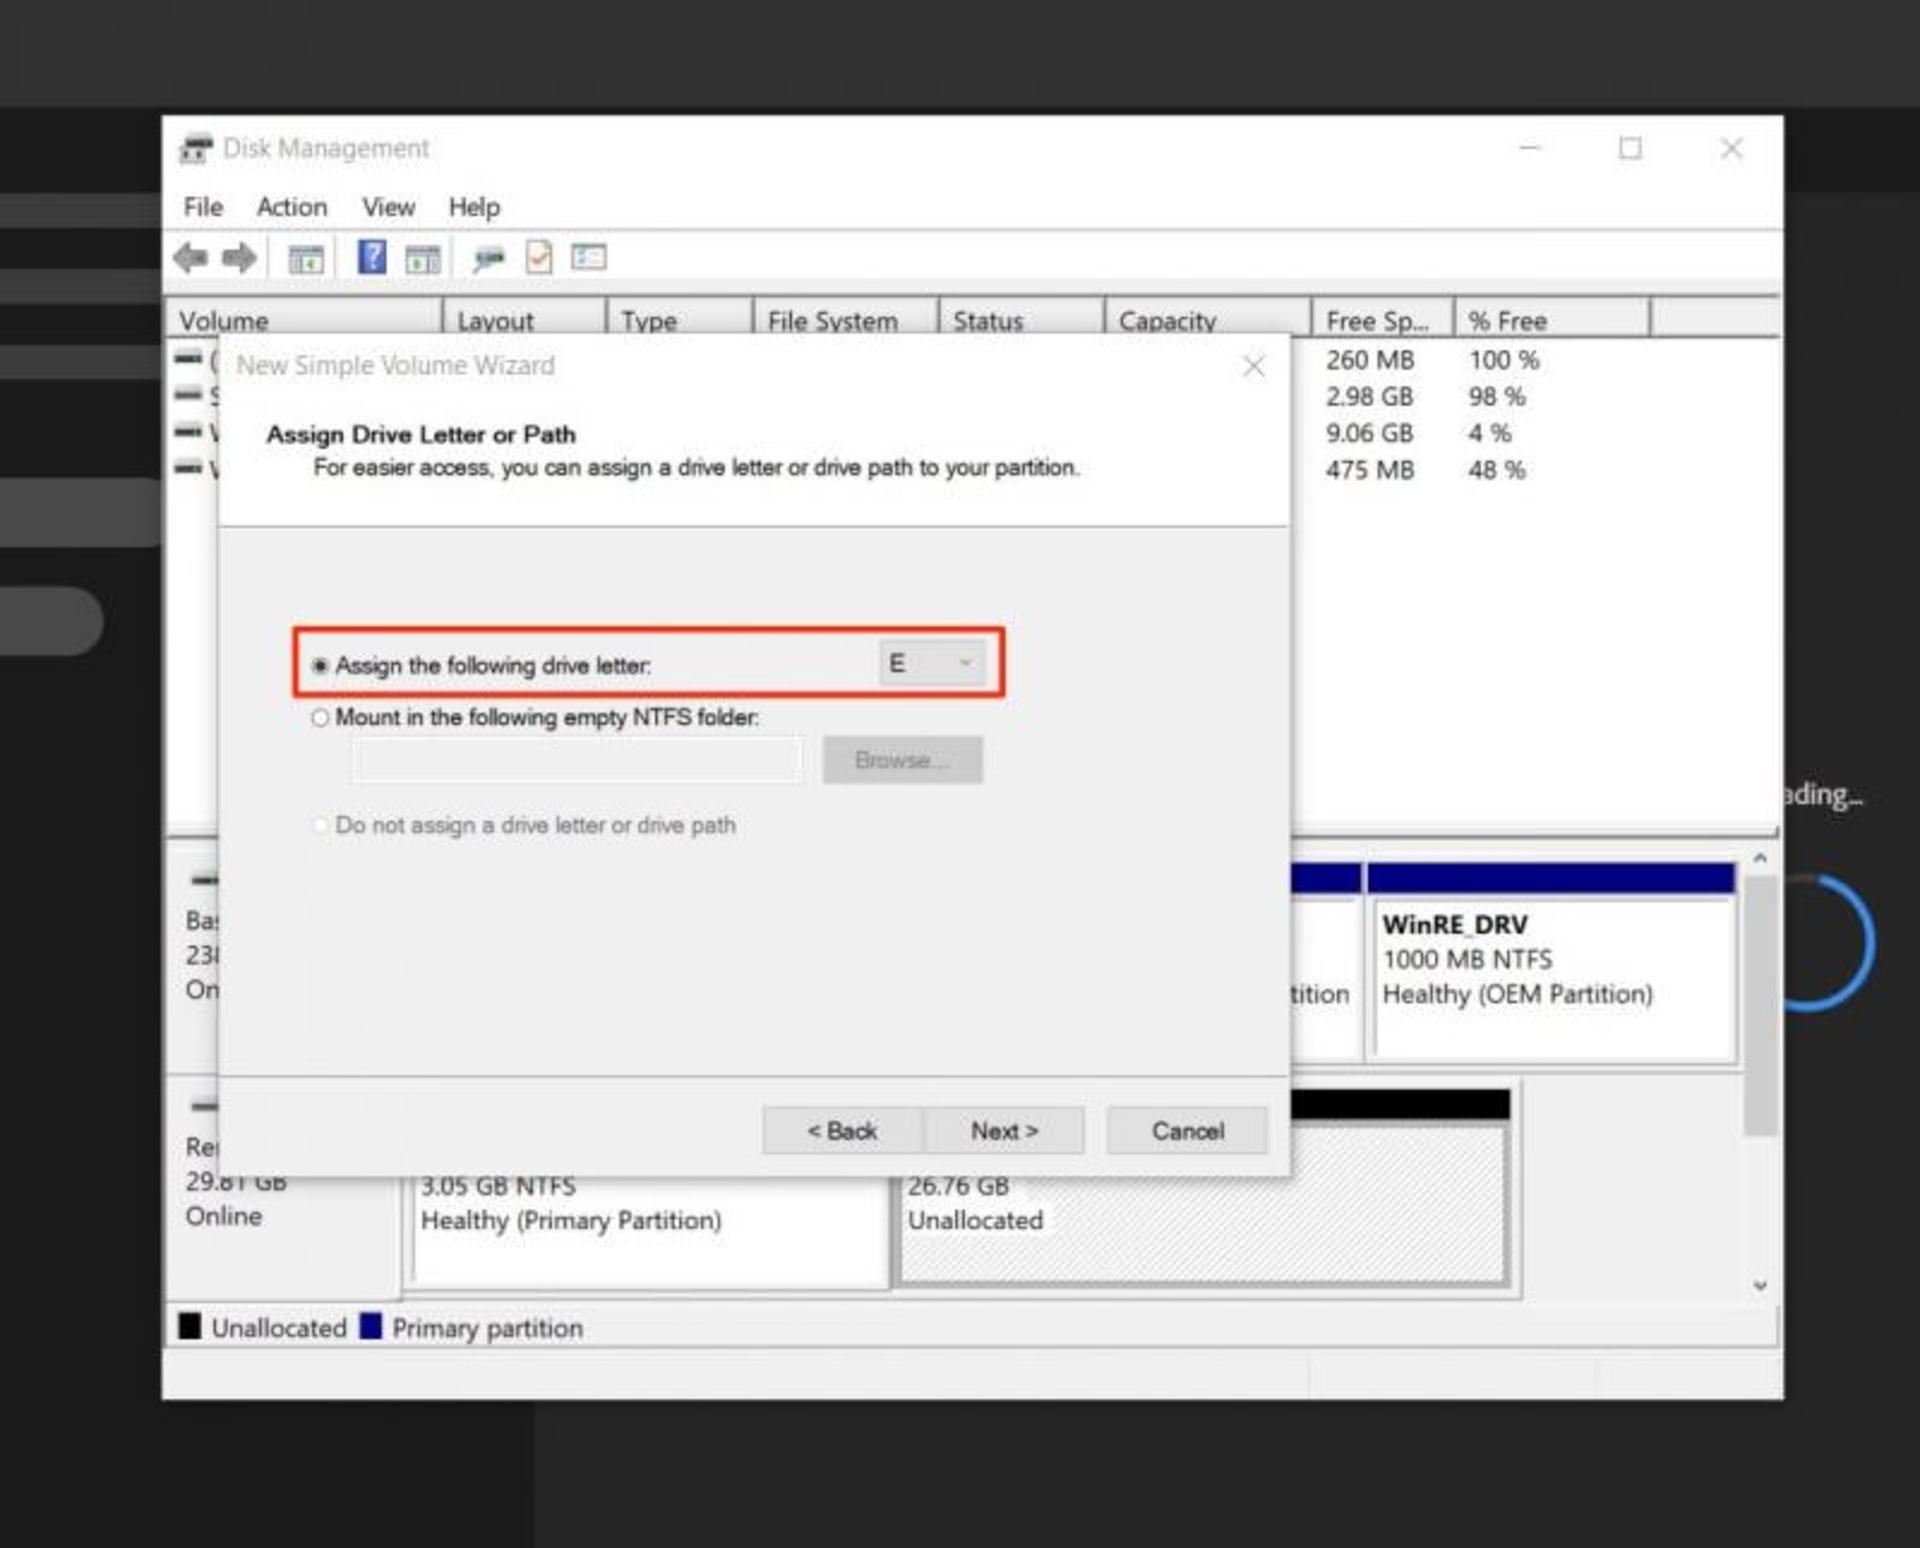The width and height of the screenshot is (1920, 1548).
Task: Click the disk pane vertical scrollbar thumb
Action: [x=1760, y=1005]
